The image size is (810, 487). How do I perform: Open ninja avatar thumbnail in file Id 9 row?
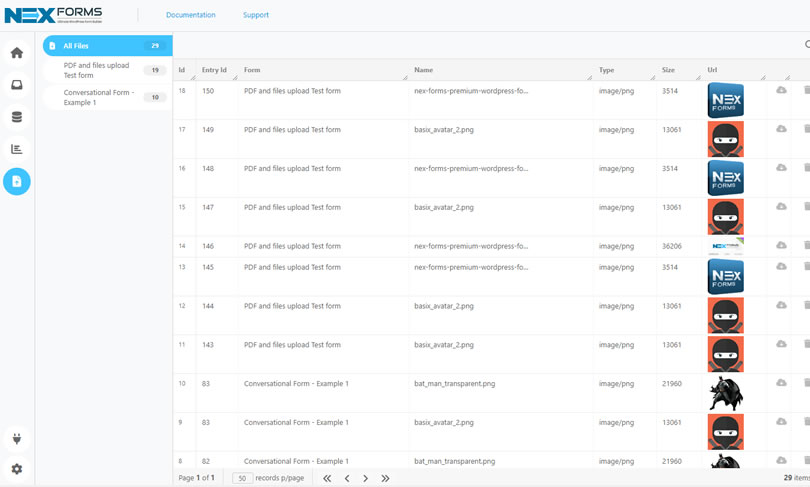[x=725, y=432]
